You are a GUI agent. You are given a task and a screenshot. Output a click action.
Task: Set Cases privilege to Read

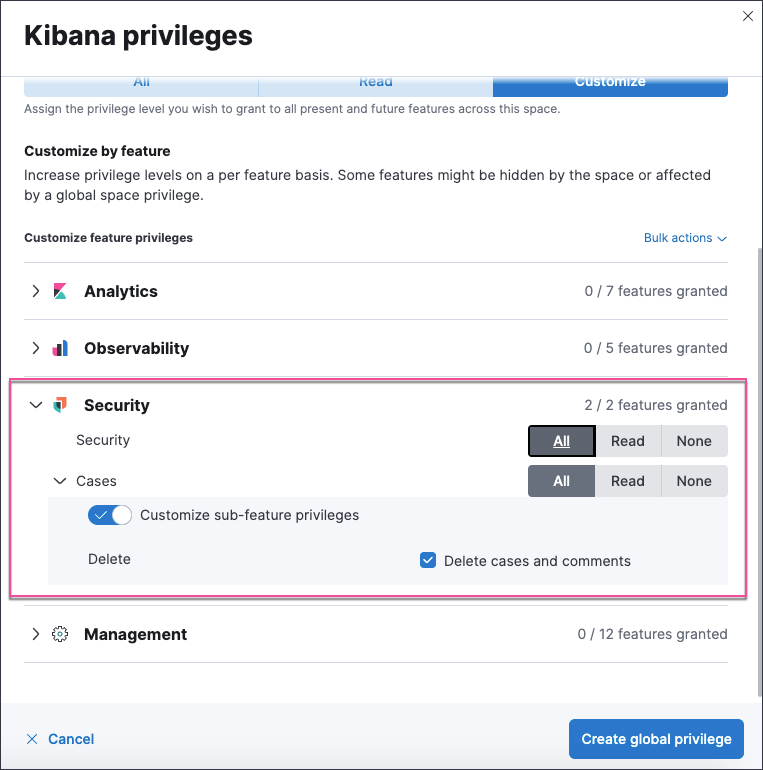click(x=628, y=481)
